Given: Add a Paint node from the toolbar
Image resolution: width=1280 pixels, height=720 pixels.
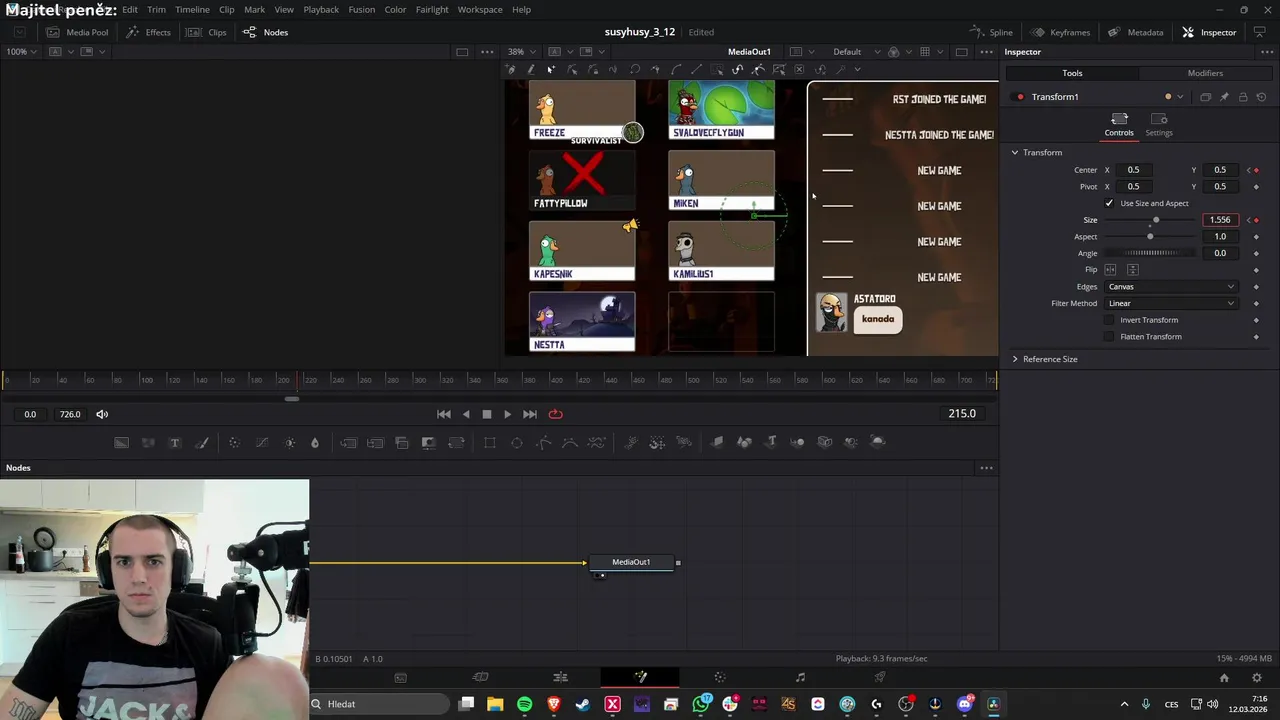Looking at the screenshot, I should pos(202,442).
